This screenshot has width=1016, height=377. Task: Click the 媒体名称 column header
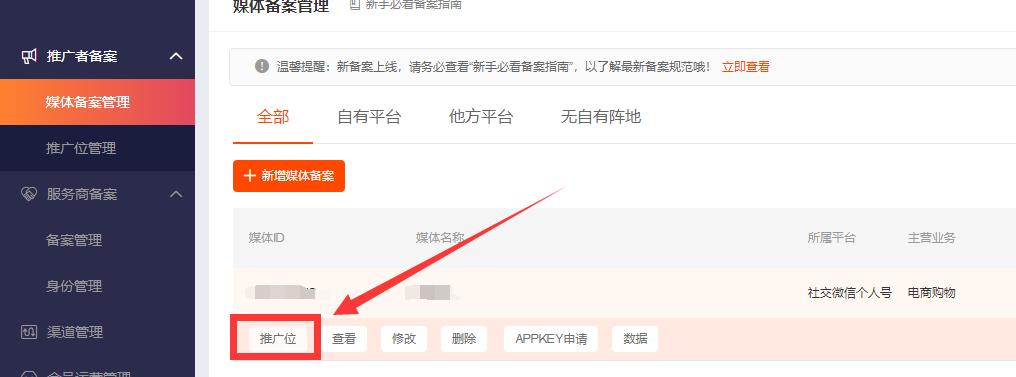tap(440, 238)
